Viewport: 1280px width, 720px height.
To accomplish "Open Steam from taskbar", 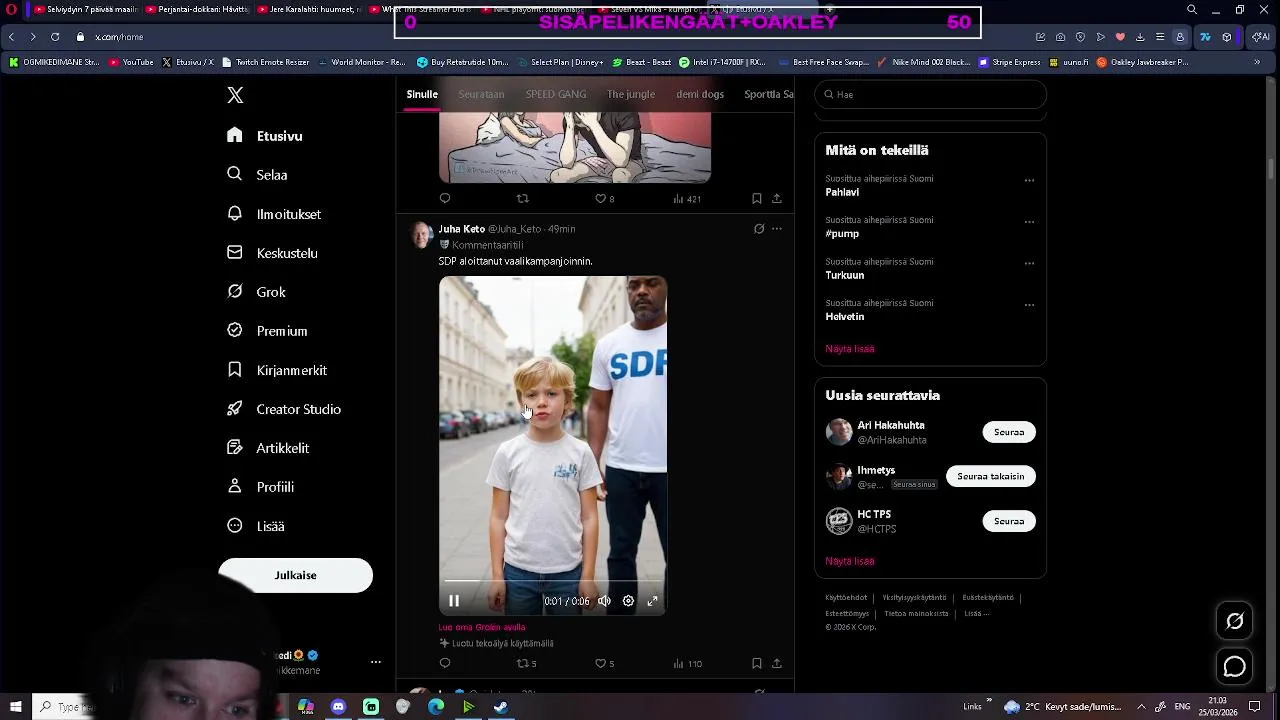I will 501,707.
